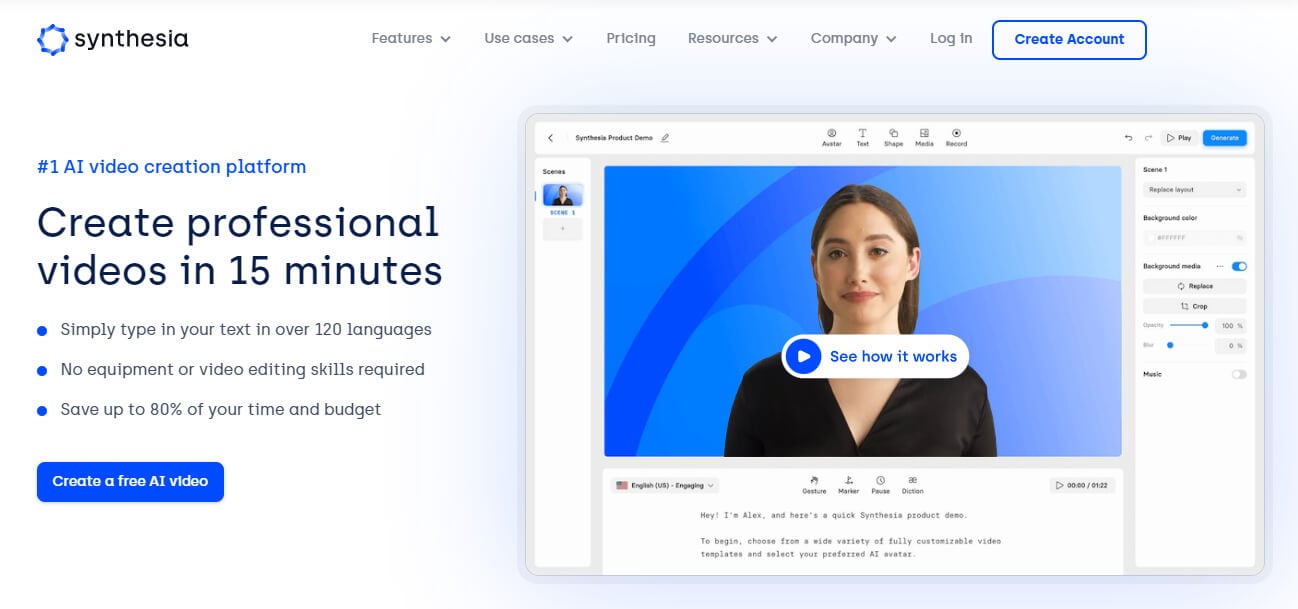
Task: Click the pencil icon to rename the project
Action: click(x=665, y=138)
